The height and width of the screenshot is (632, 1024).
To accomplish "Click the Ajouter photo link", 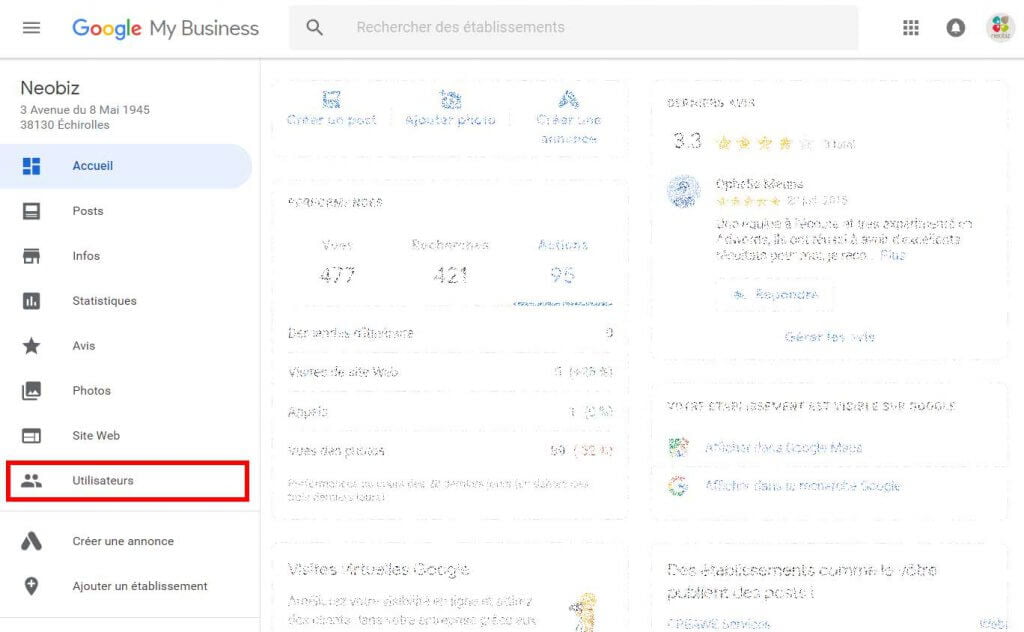I will pyautogui.click(x=451, y=120).
